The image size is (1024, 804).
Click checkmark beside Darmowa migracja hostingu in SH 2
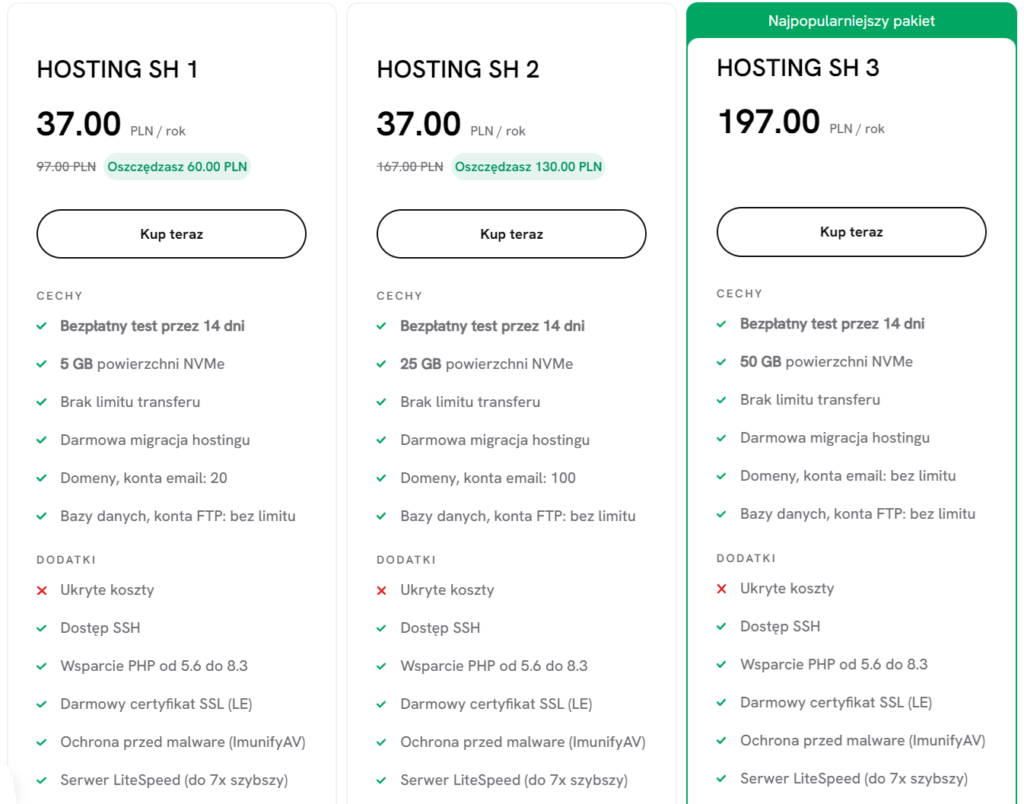(x=382, y=440)
